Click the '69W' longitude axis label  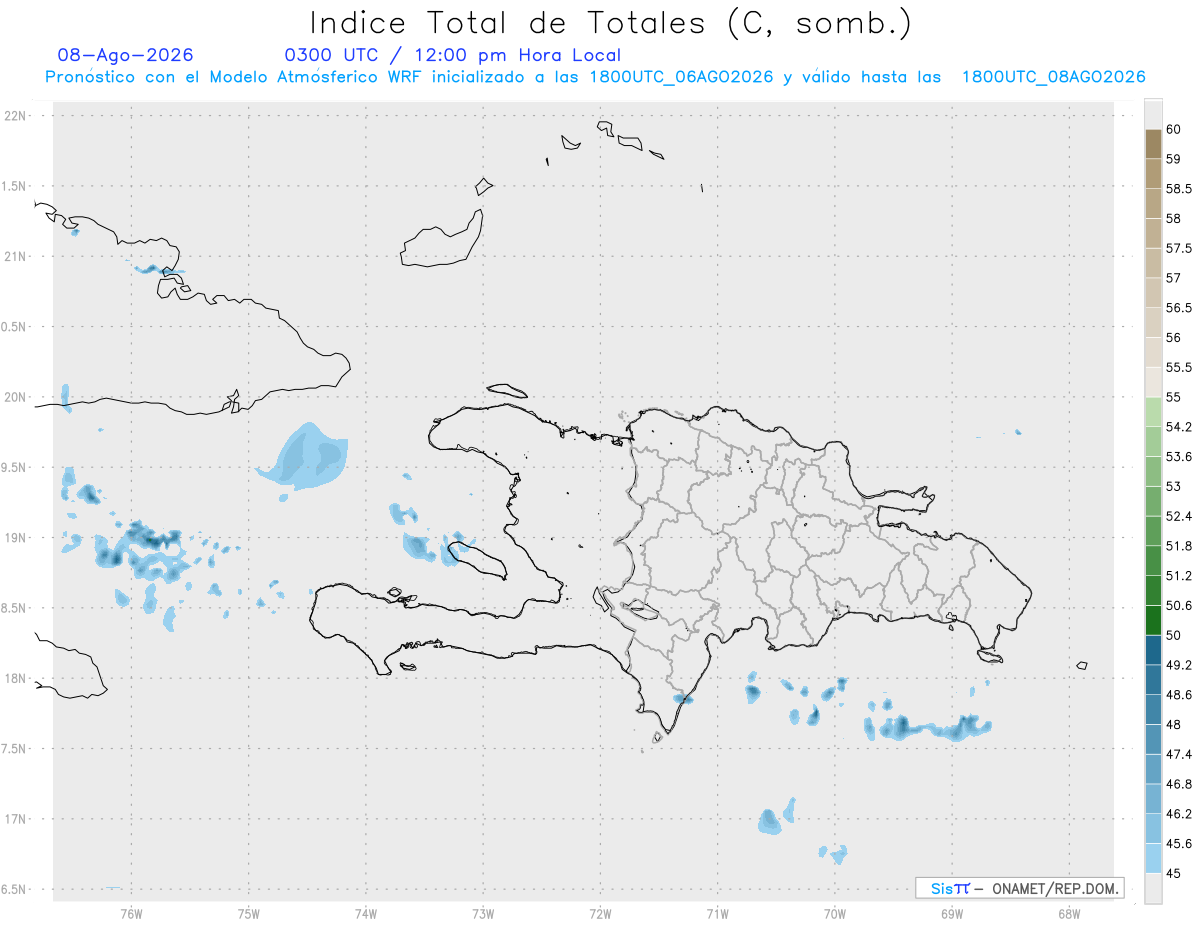(952, 913)
